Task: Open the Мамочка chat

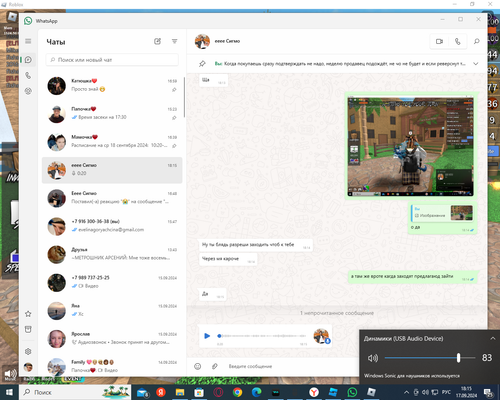Action: (112, 142)
